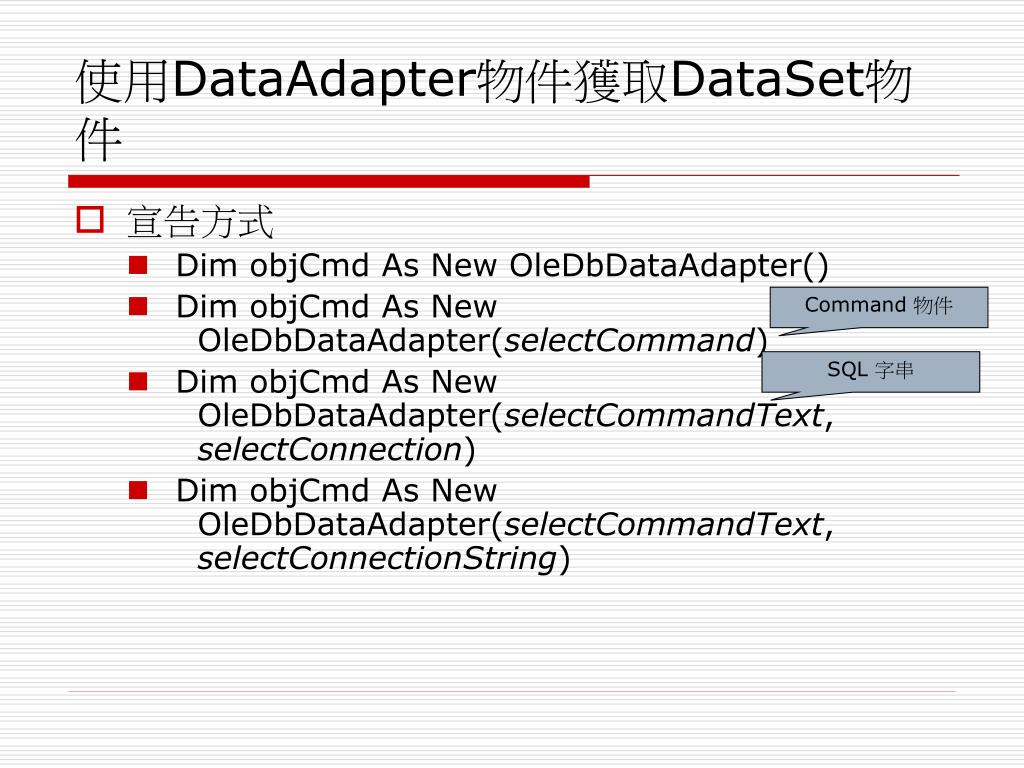Click the red bullet before selectConnectionString declaration
Viewport: 1024px width, 768px height.
coord(138,490)
